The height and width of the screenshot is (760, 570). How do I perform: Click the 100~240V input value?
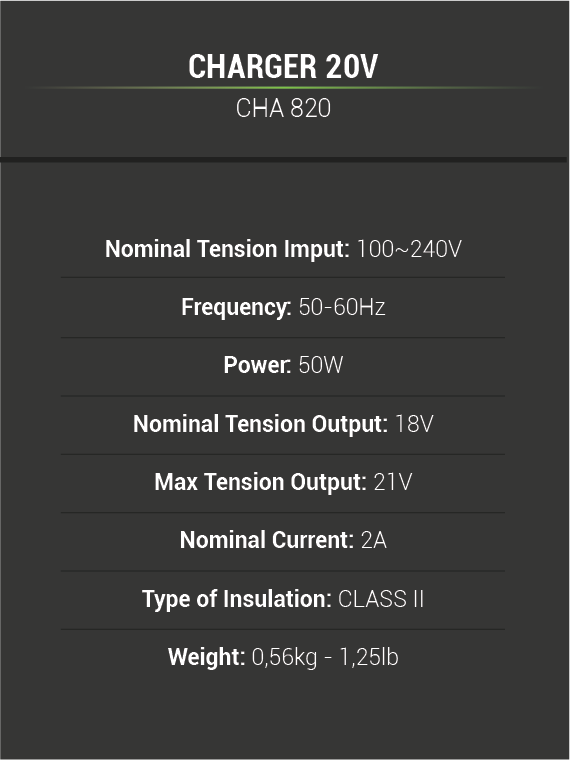point(409,249)
